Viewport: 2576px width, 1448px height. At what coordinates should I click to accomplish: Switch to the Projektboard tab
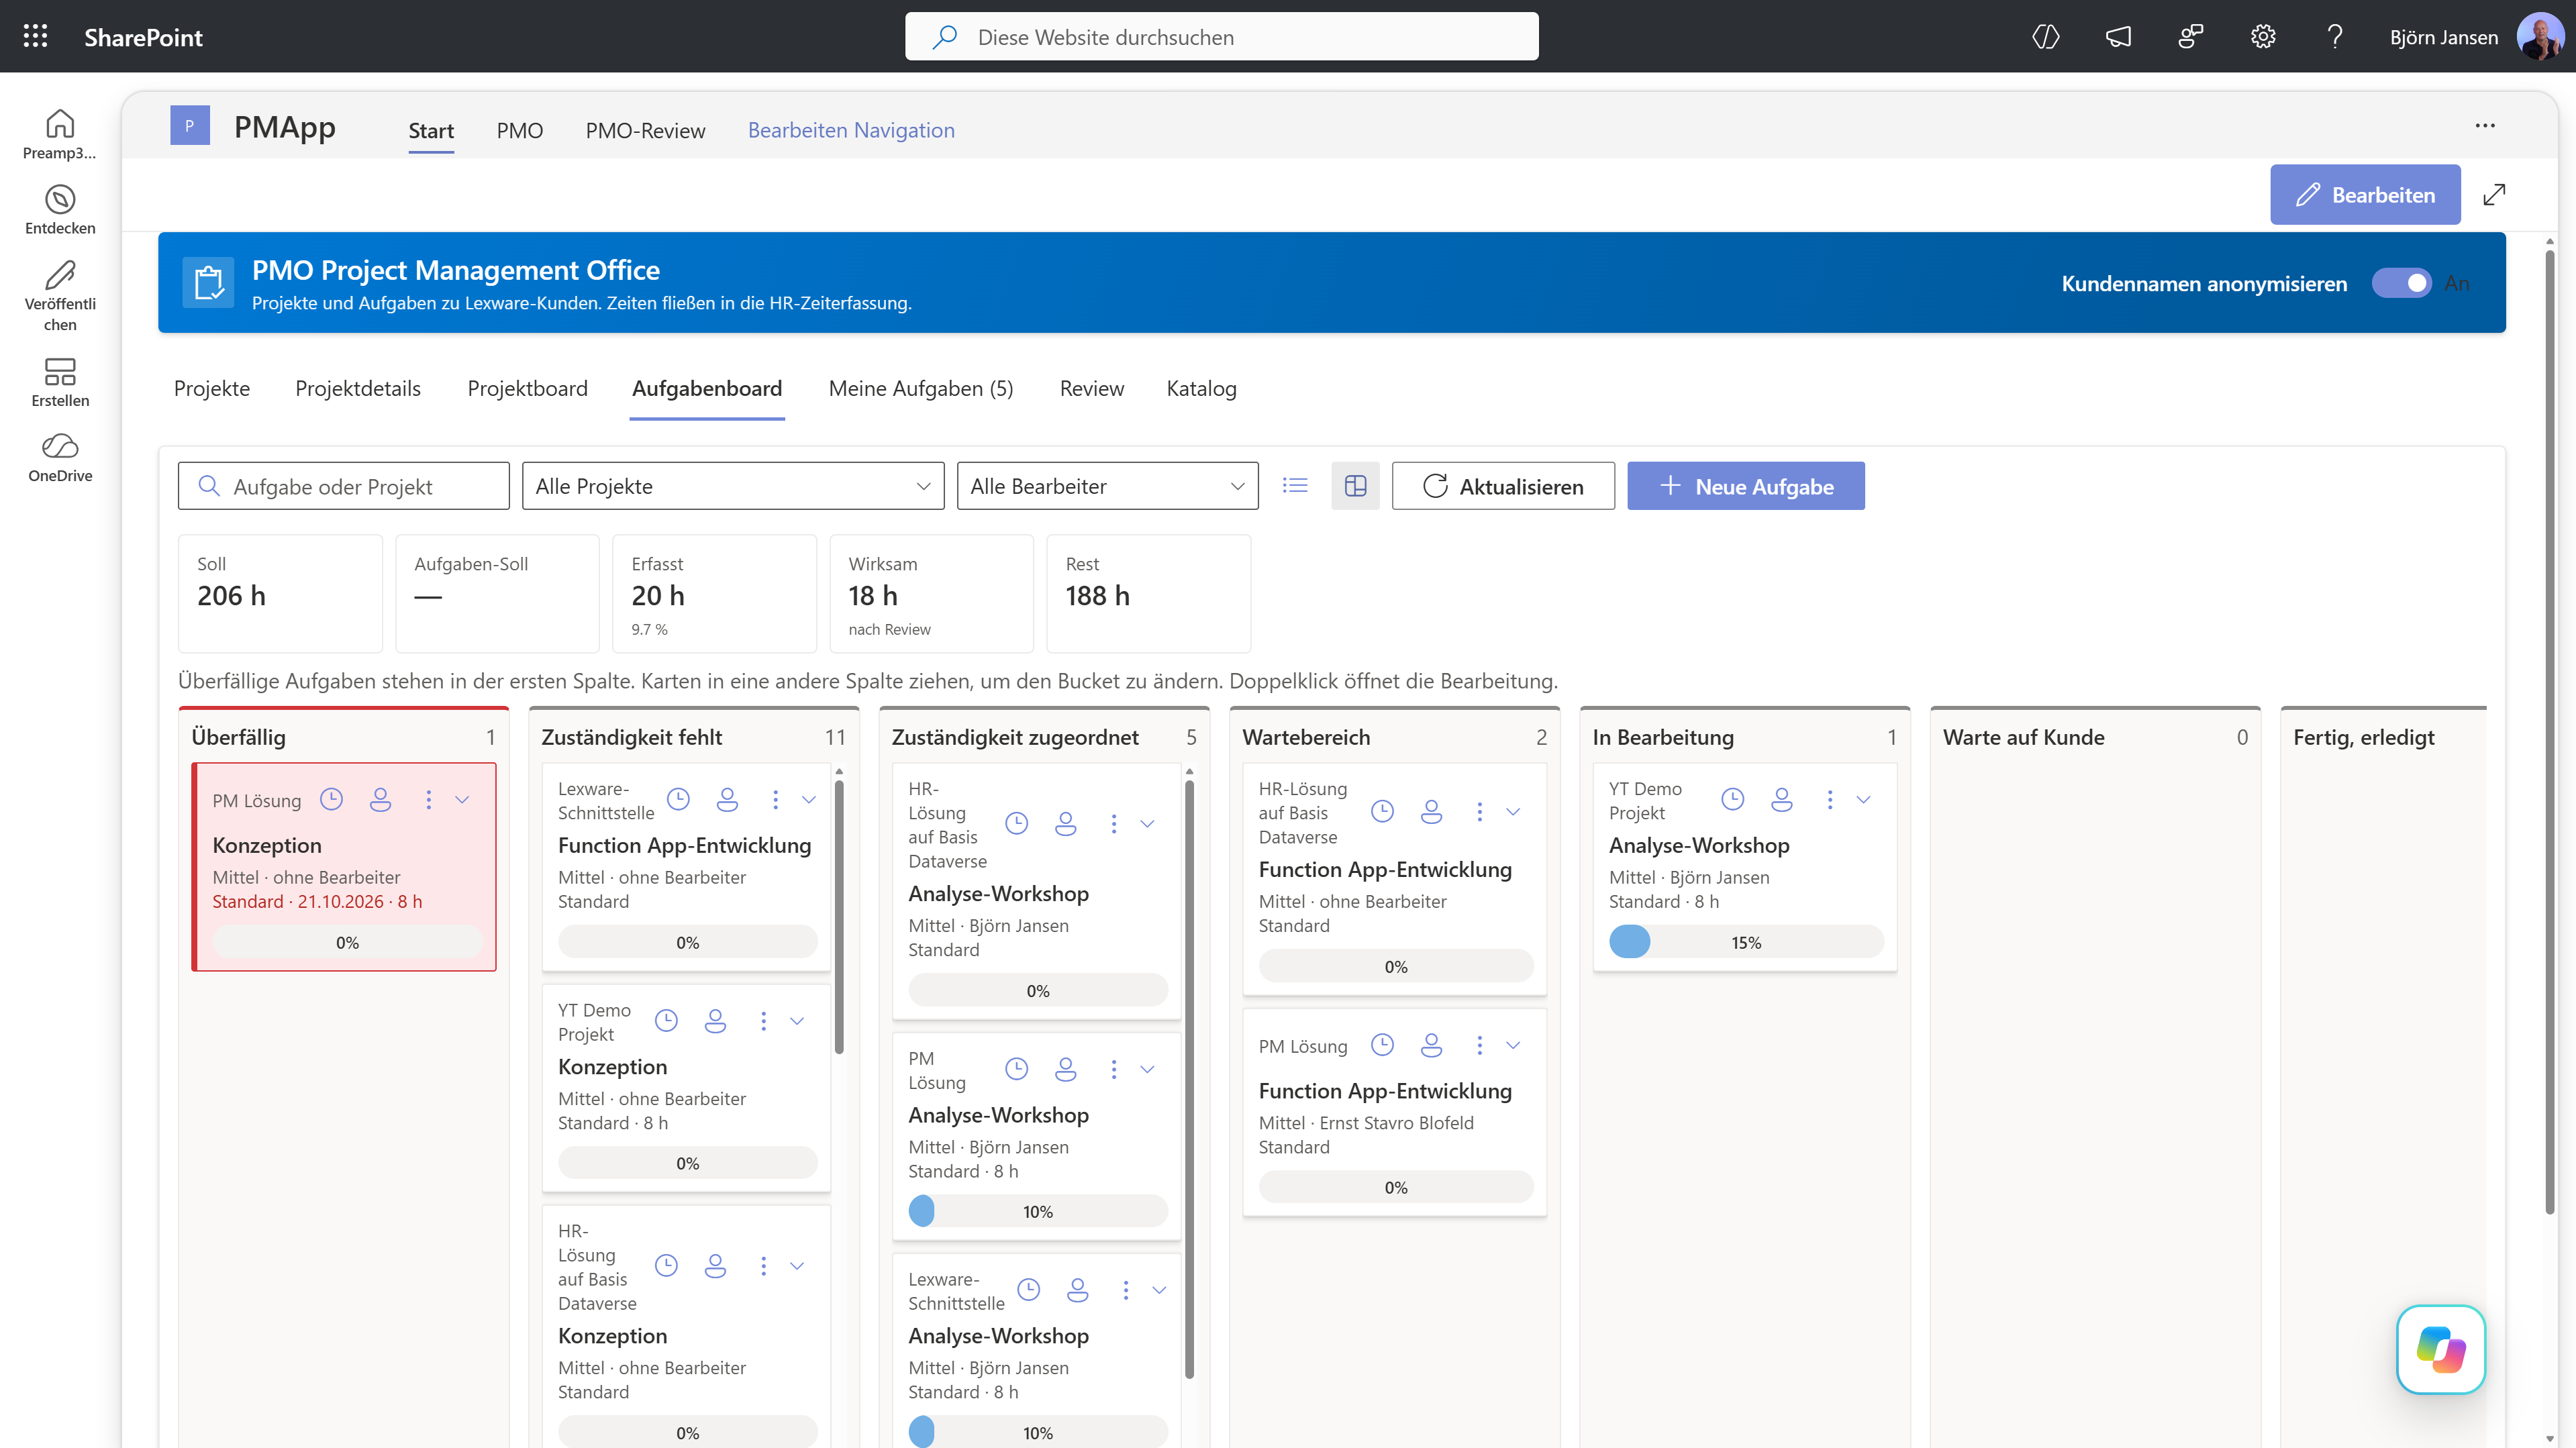[x=527, y=388]
